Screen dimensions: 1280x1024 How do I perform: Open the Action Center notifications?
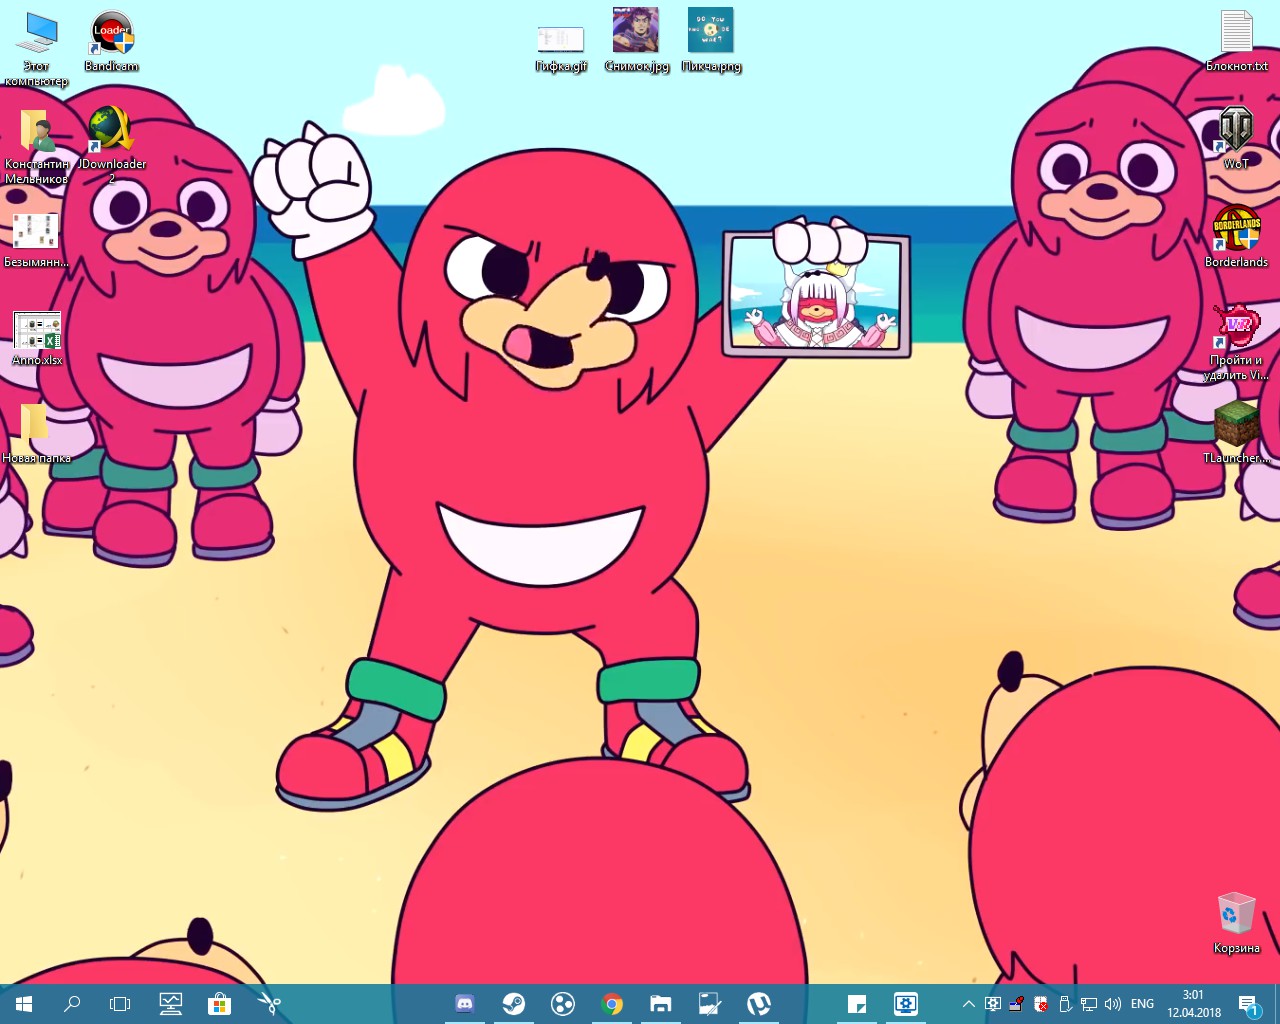1248,1004
